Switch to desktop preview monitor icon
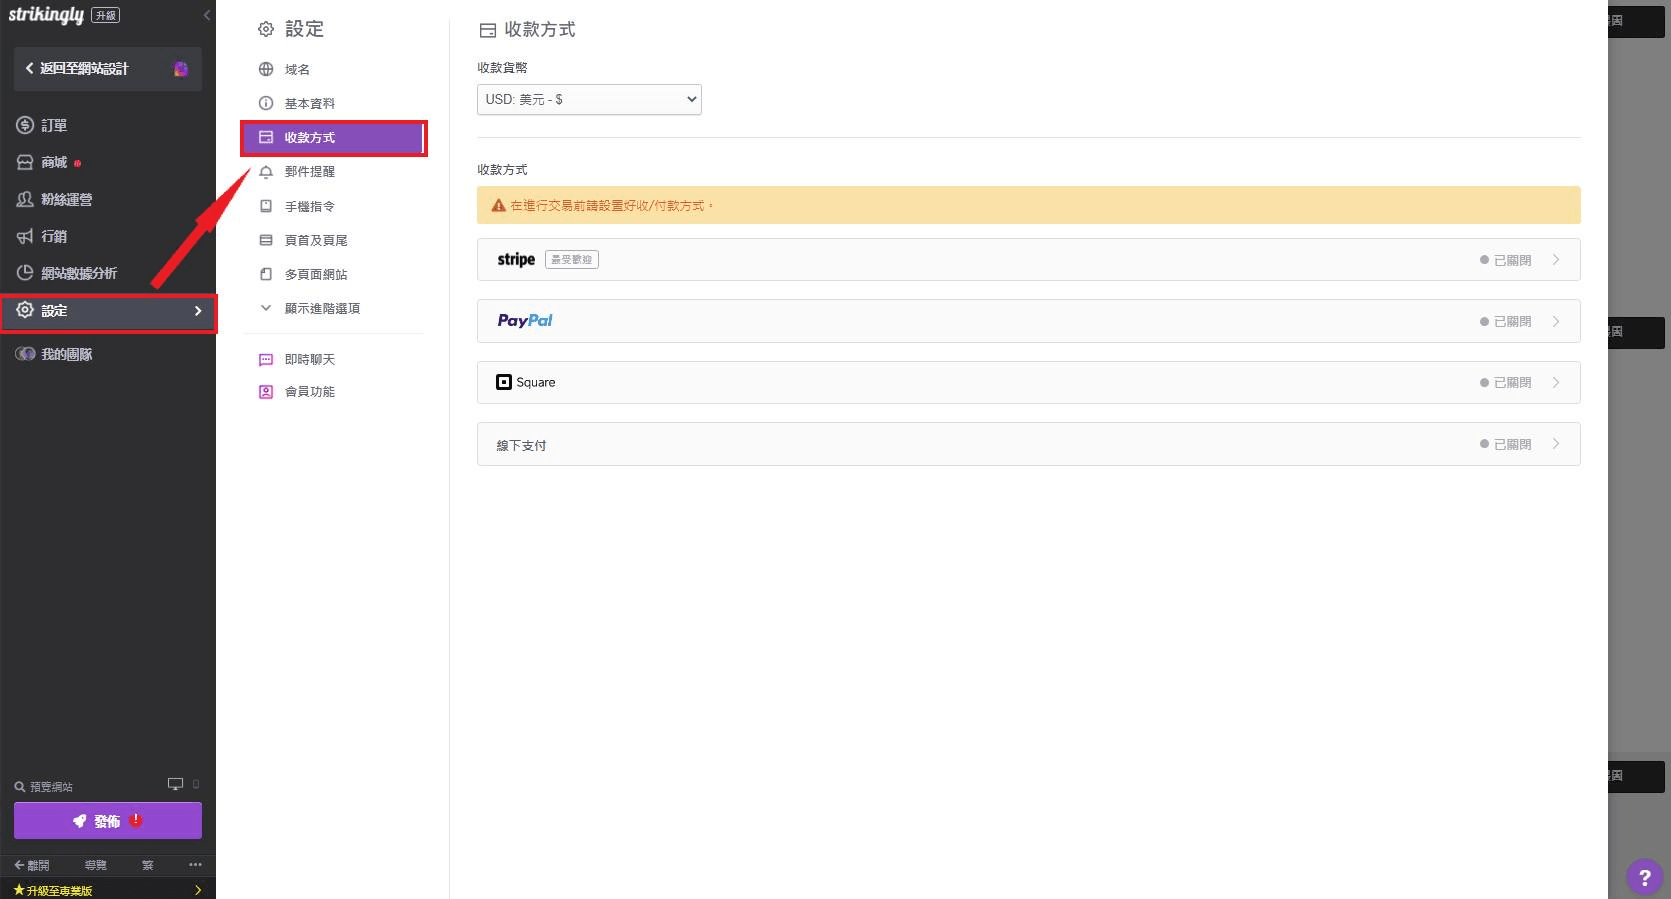The image size is (1671, 899). (176, 785)
